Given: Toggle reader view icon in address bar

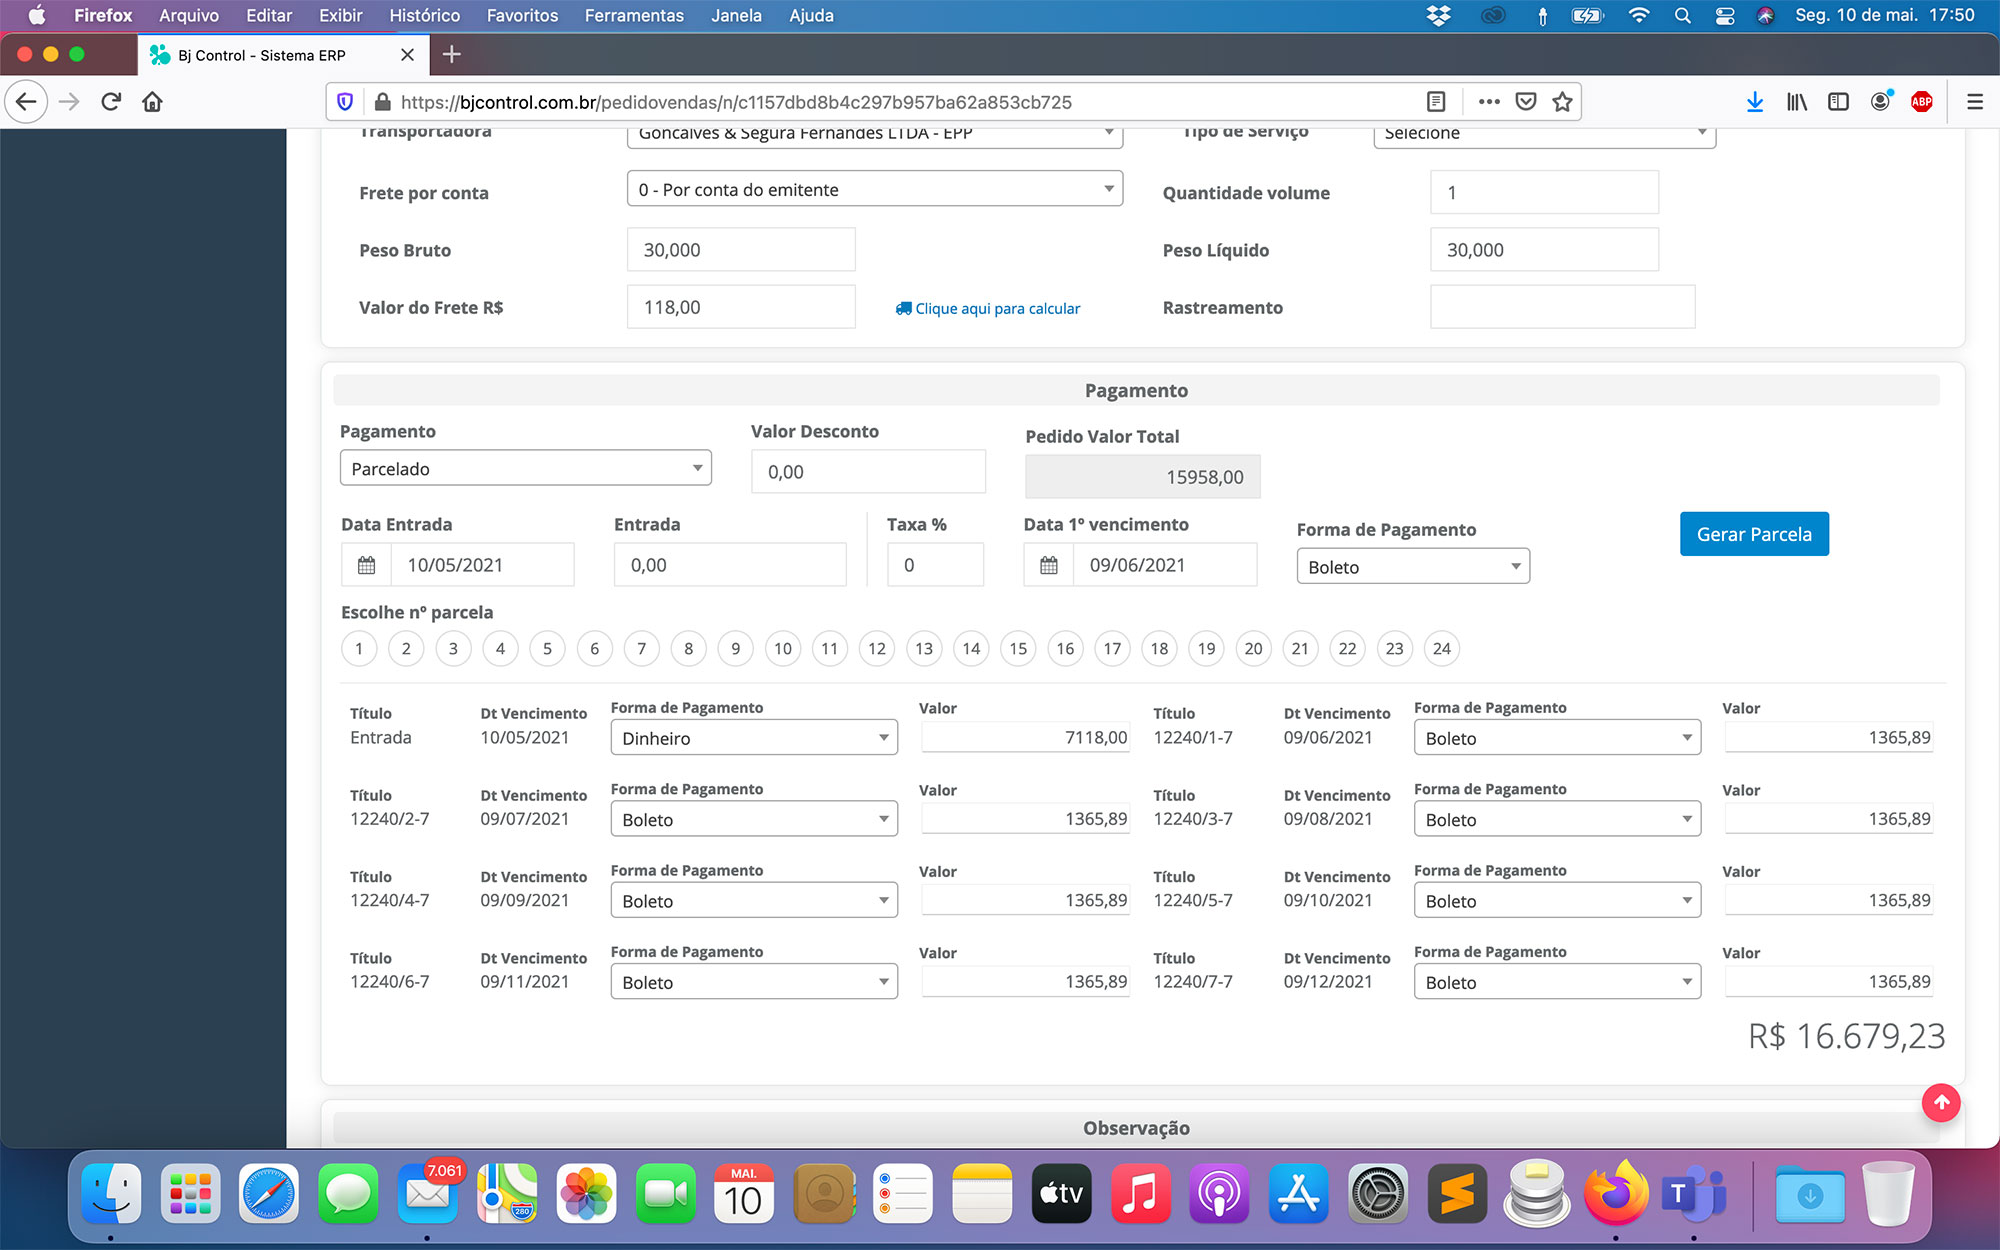Looking at the screenshot, I should (1436, 102).
